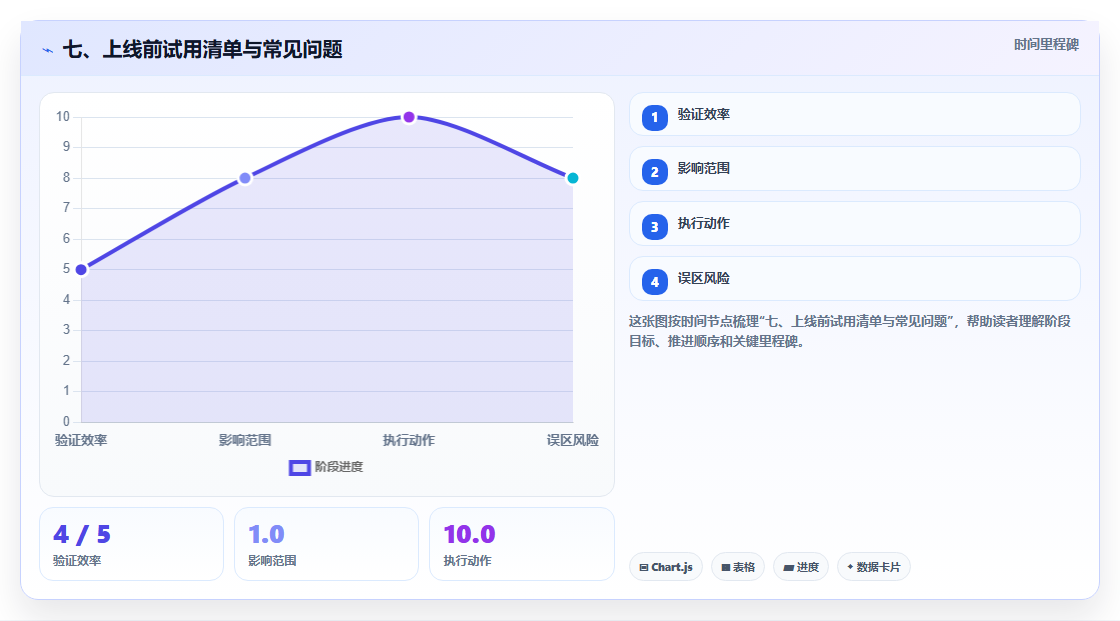Select the 4 / 5 验证效率 data card
Viewport: 1120px width, 621px height.
pos(131,544)
